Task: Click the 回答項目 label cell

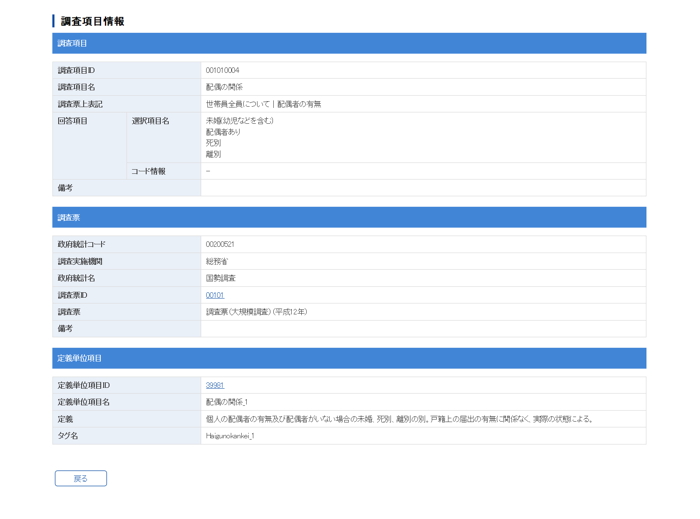Action: 89,146
